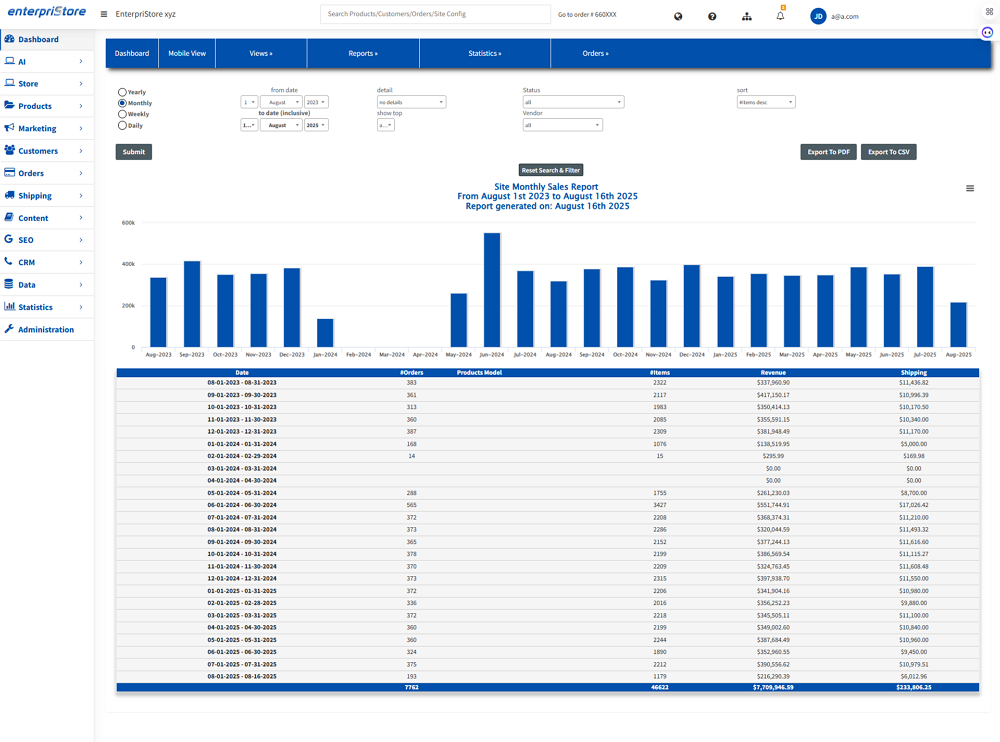Click the enterpriStore logo
This screenshot has height=742, width=1000.
(x=47, y=11)
